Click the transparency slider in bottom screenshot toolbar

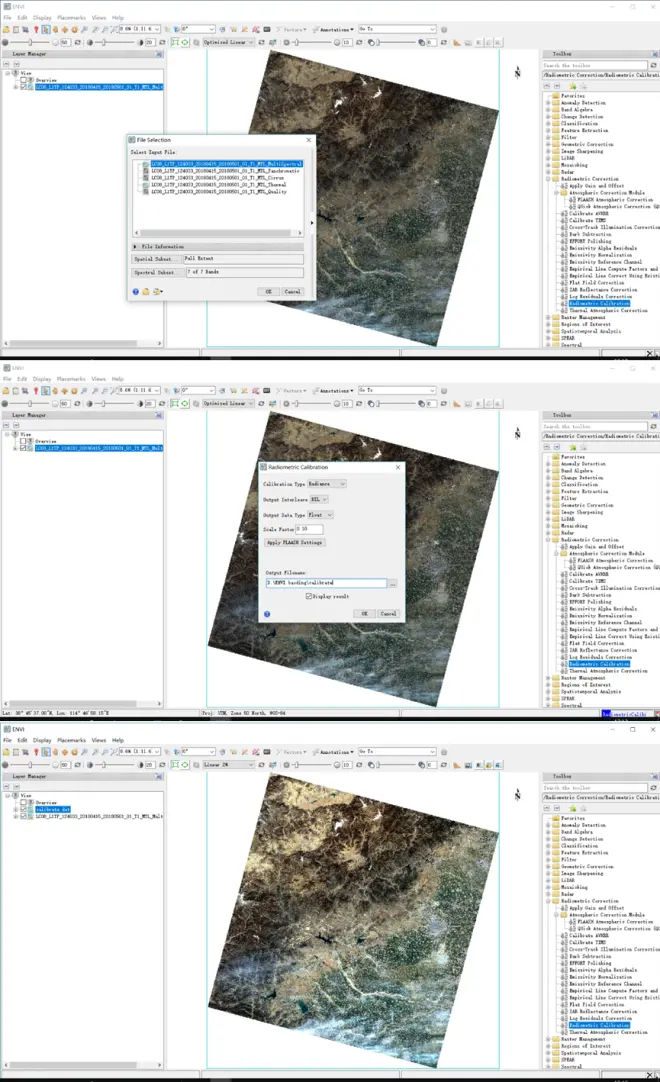[397, 765]
